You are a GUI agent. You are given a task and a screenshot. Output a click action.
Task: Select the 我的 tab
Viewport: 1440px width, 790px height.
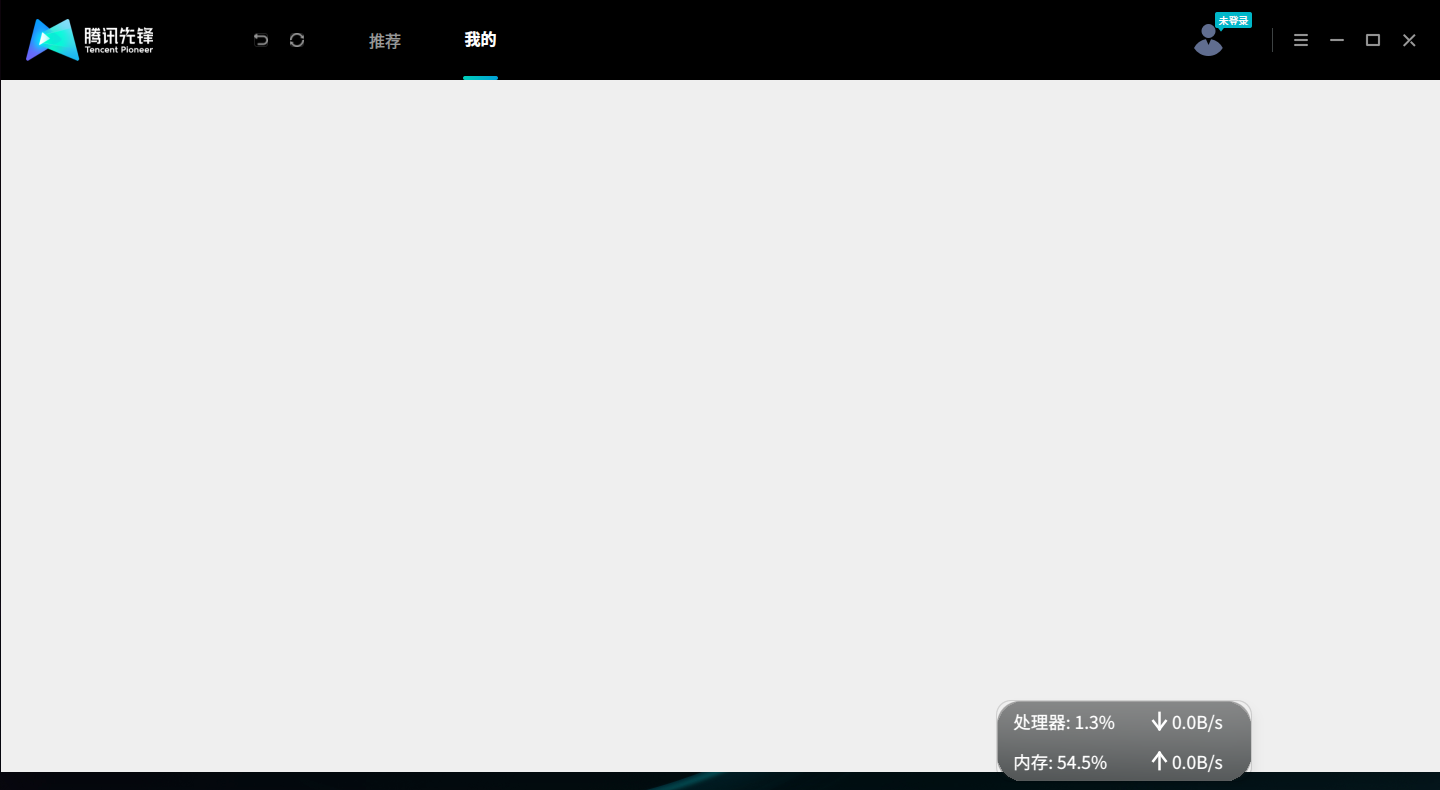tap(480, 40)
